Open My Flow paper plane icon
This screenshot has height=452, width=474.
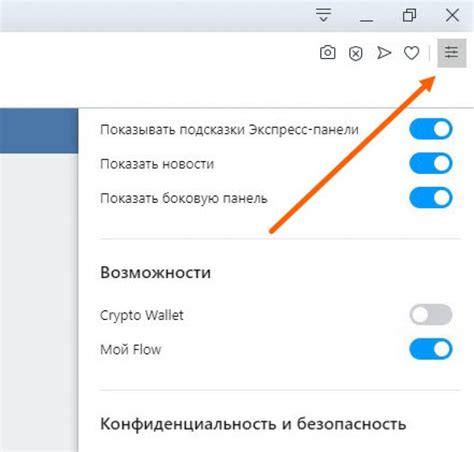(384, 53)
